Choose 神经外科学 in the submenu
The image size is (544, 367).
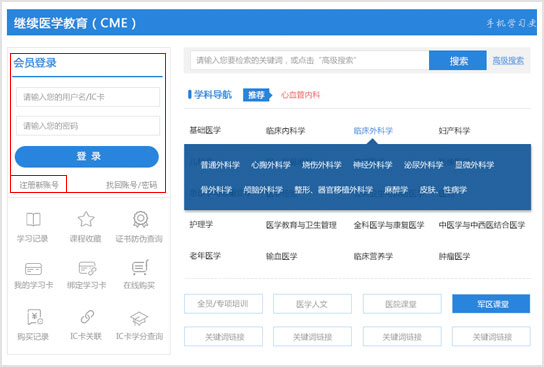[x=372, y=165]
